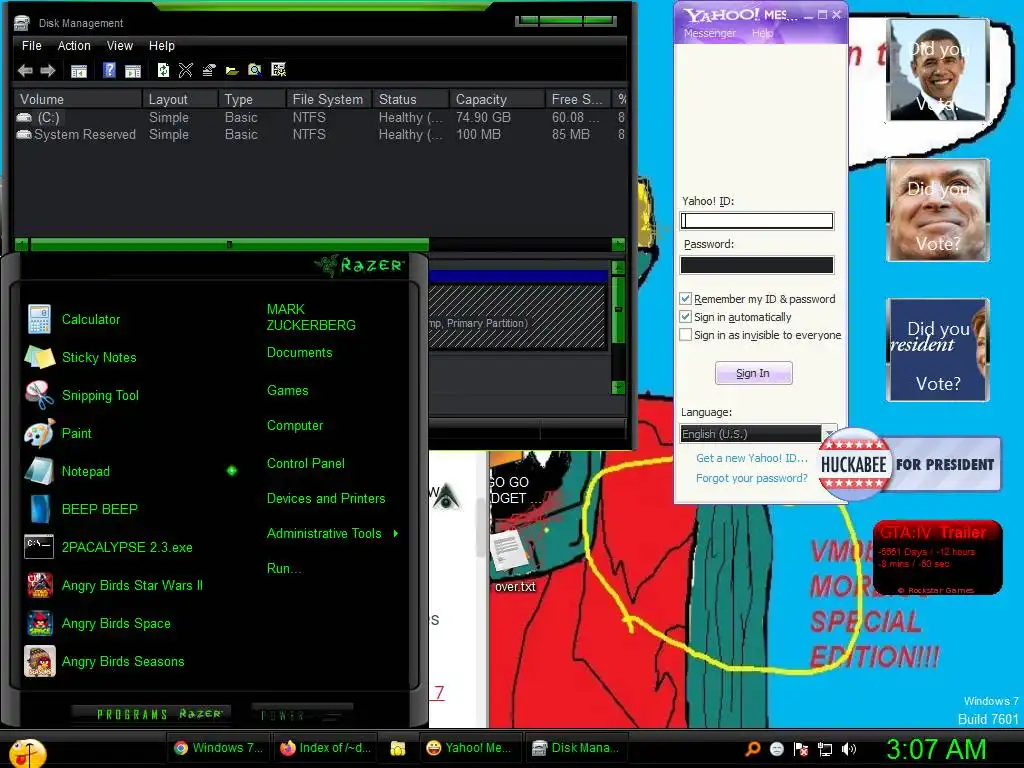The image size is (1024, 768).
Task: Click the network tray icon
Action: (x=825, y=749)
